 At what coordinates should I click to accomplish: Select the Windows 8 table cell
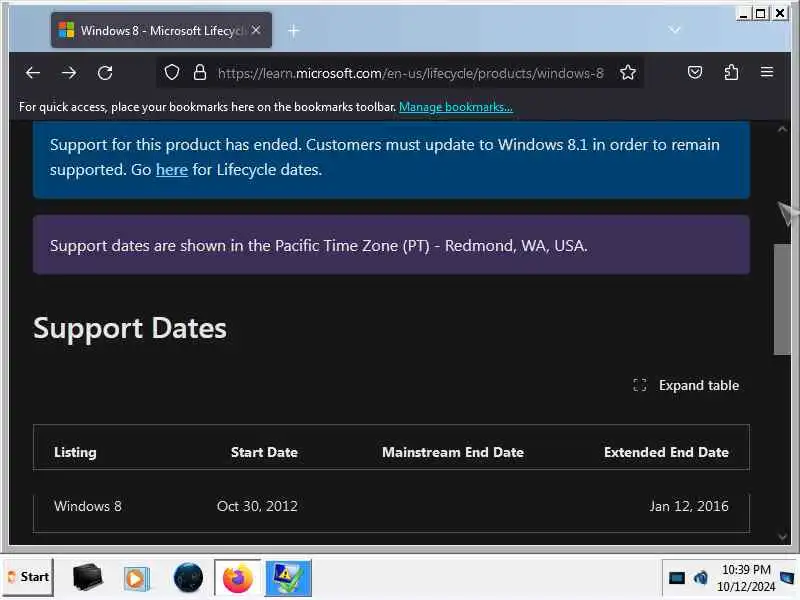point(88,506)
